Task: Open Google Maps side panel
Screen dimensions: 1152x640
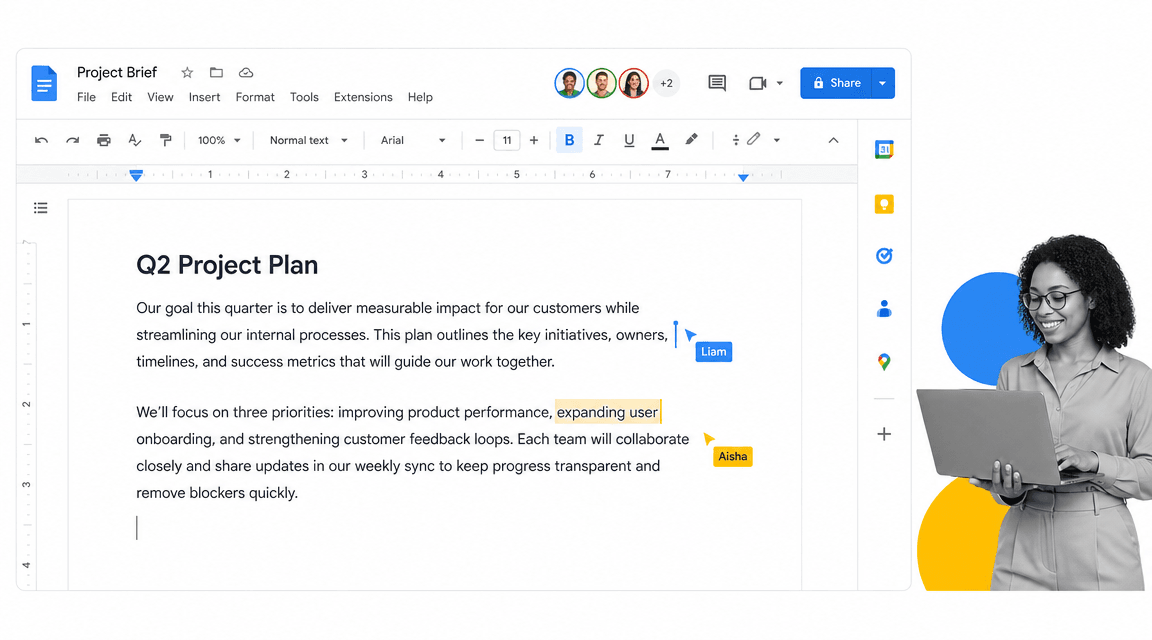Action: [884, 362]
